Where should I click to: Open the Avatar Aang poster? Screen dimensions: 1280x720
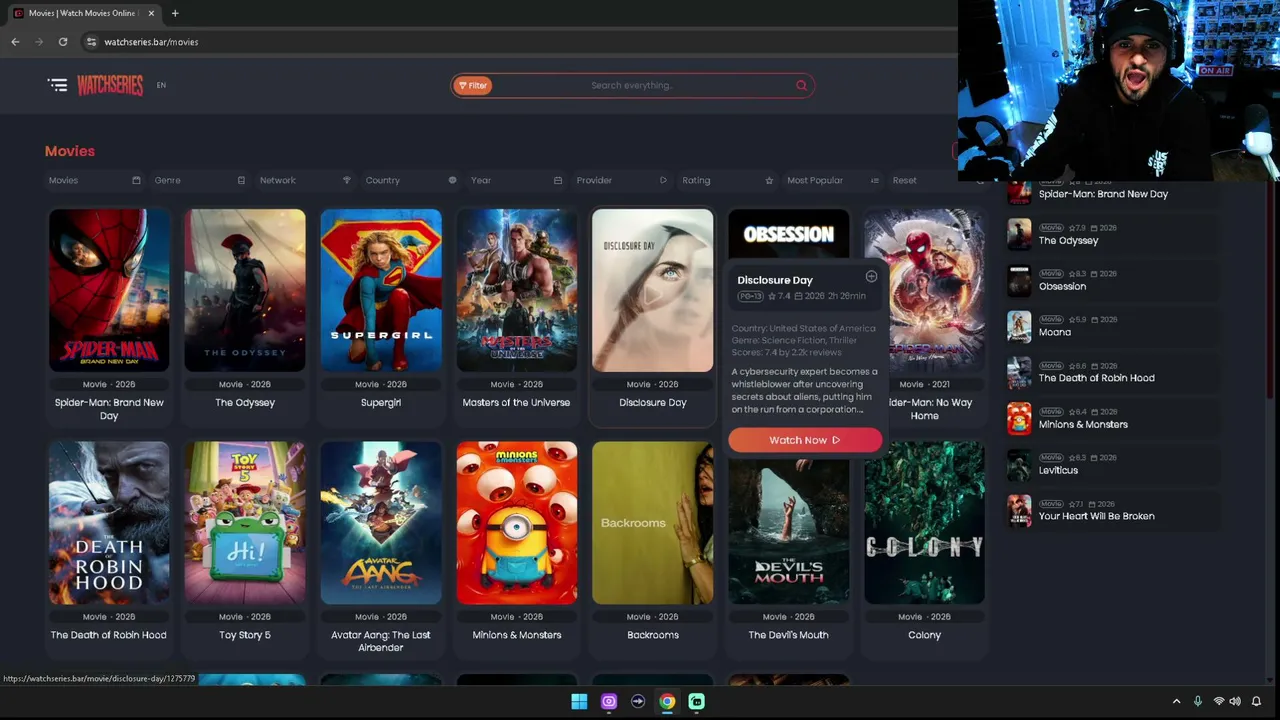(381, 523)
